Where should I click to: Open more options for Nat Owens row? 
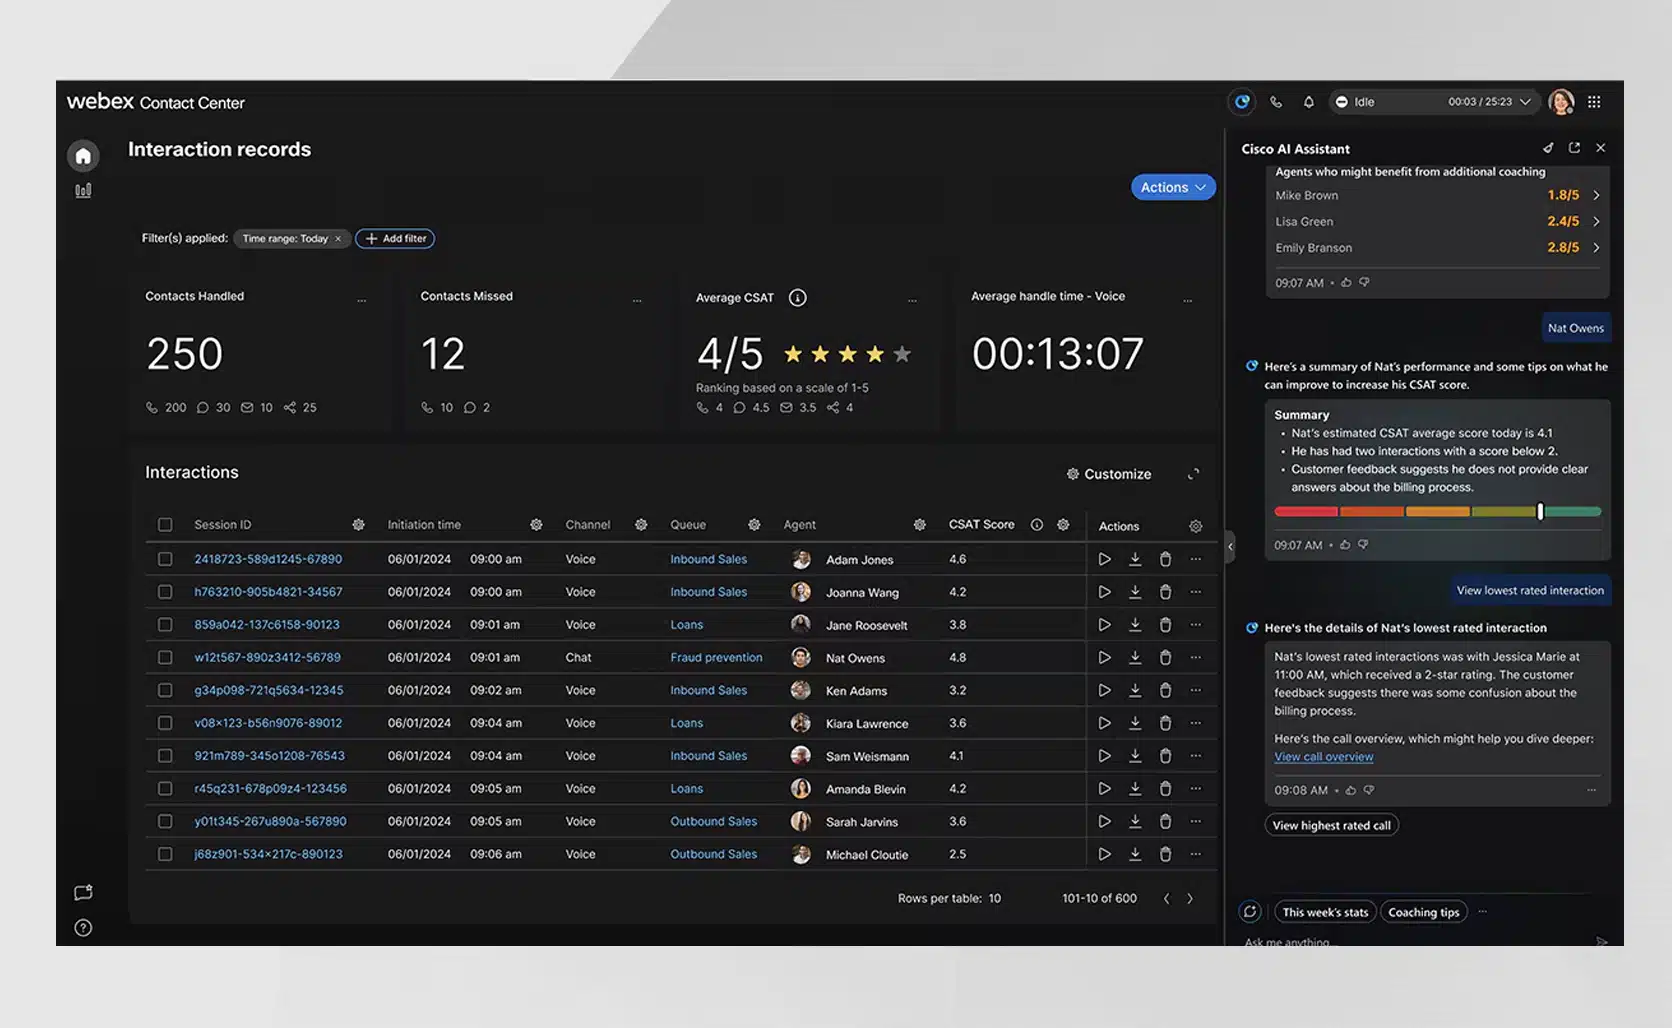coord(1195,658)
